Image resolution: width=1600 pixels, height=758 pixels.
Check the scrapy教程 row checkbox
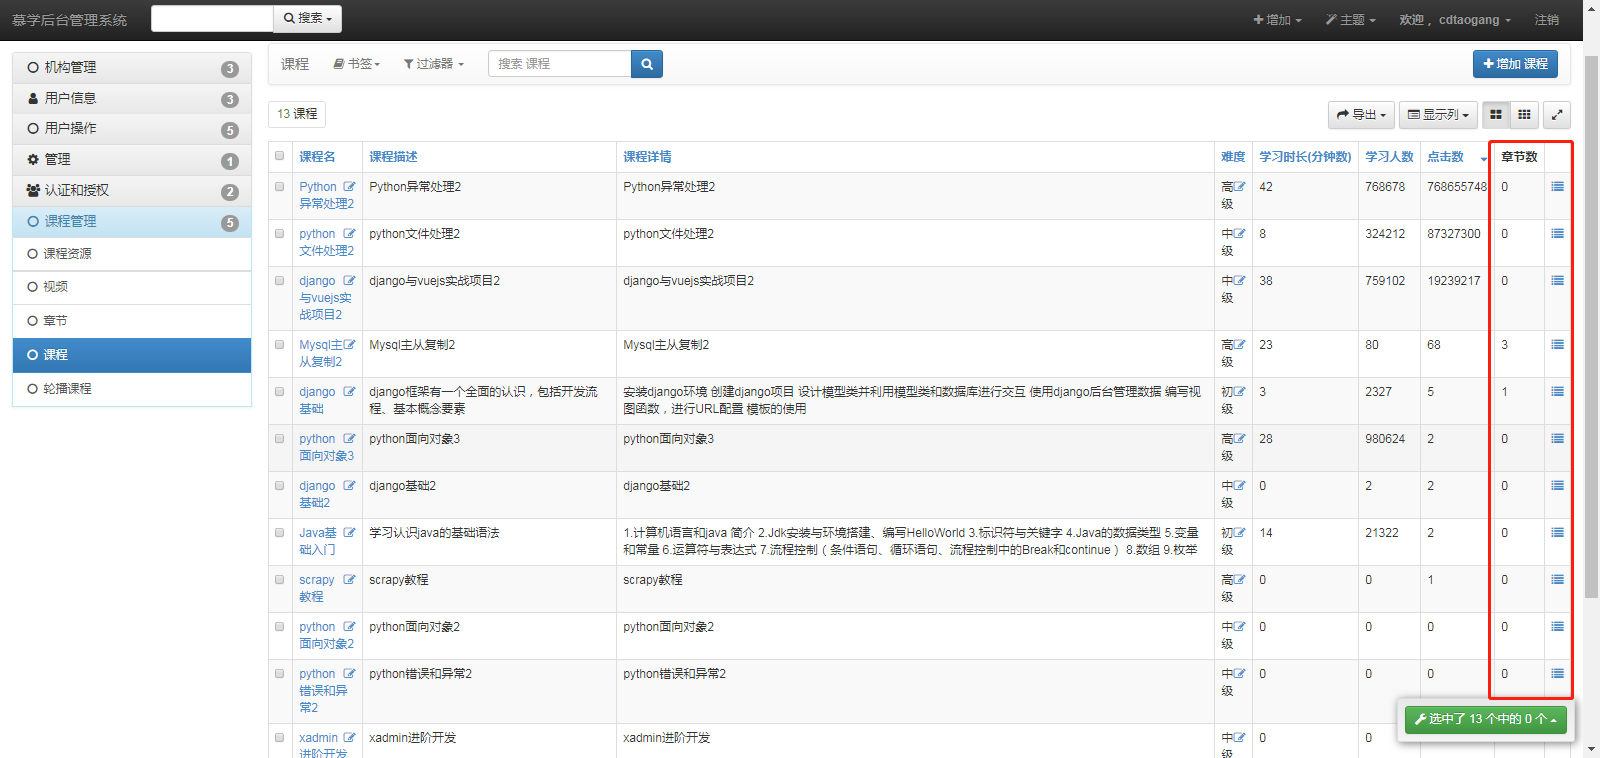(280, 579)
